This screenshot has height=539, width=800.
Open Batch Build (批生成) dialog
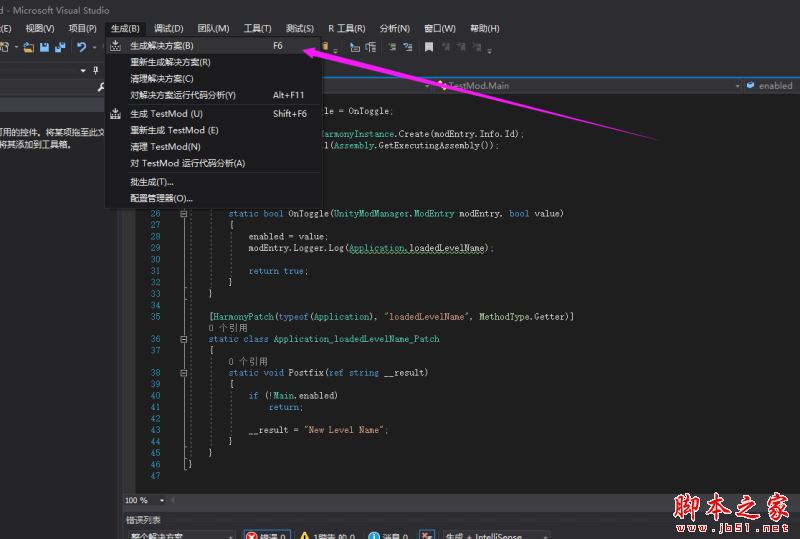(x=213, y=182)
